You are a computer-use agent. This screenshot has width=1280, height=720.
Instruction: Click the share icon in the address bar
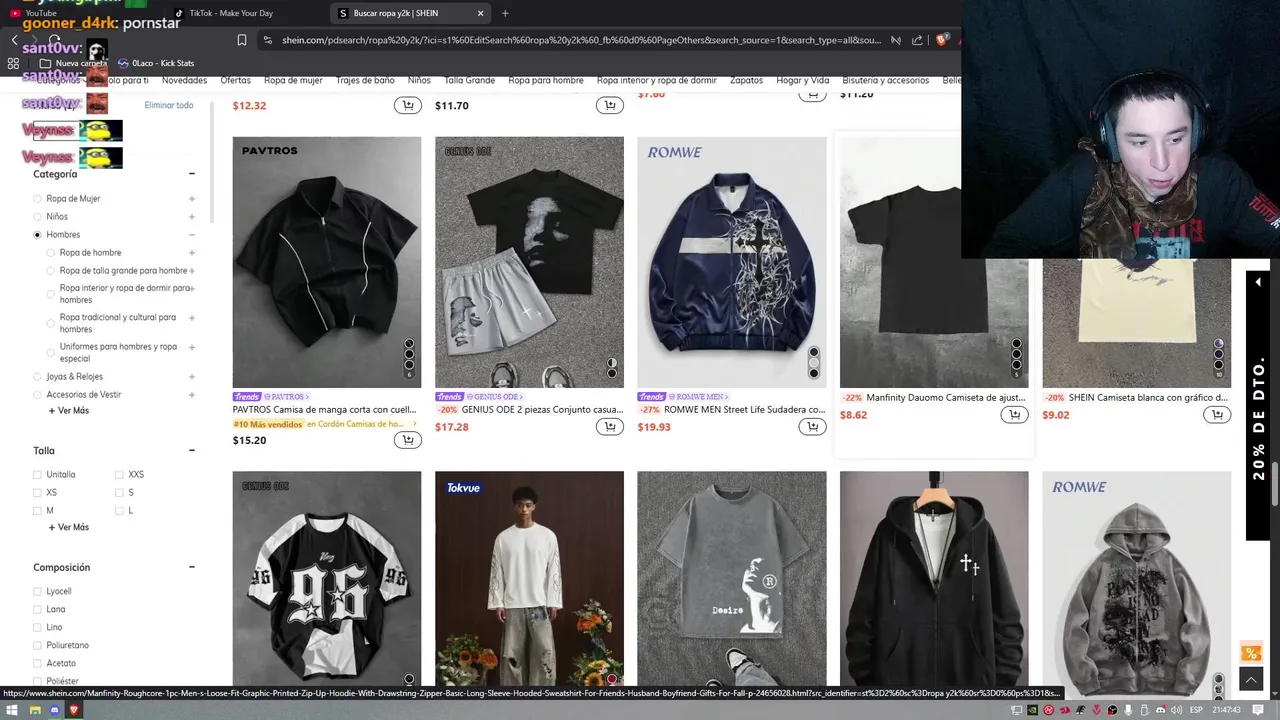click(917, 40)
